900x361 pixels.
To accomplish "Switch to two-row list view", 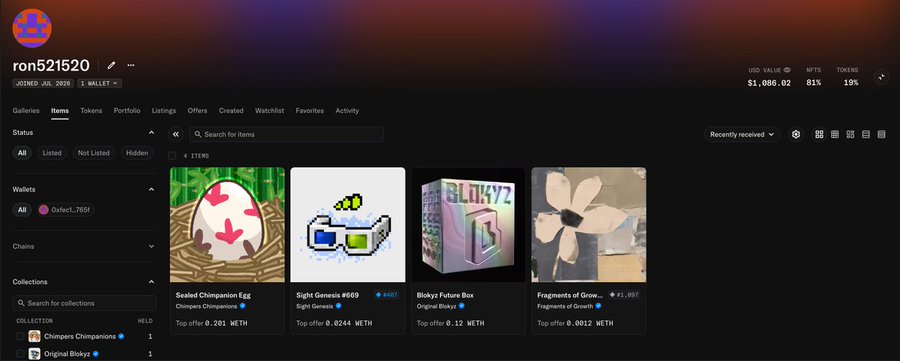I will click(x=866, y=134).
